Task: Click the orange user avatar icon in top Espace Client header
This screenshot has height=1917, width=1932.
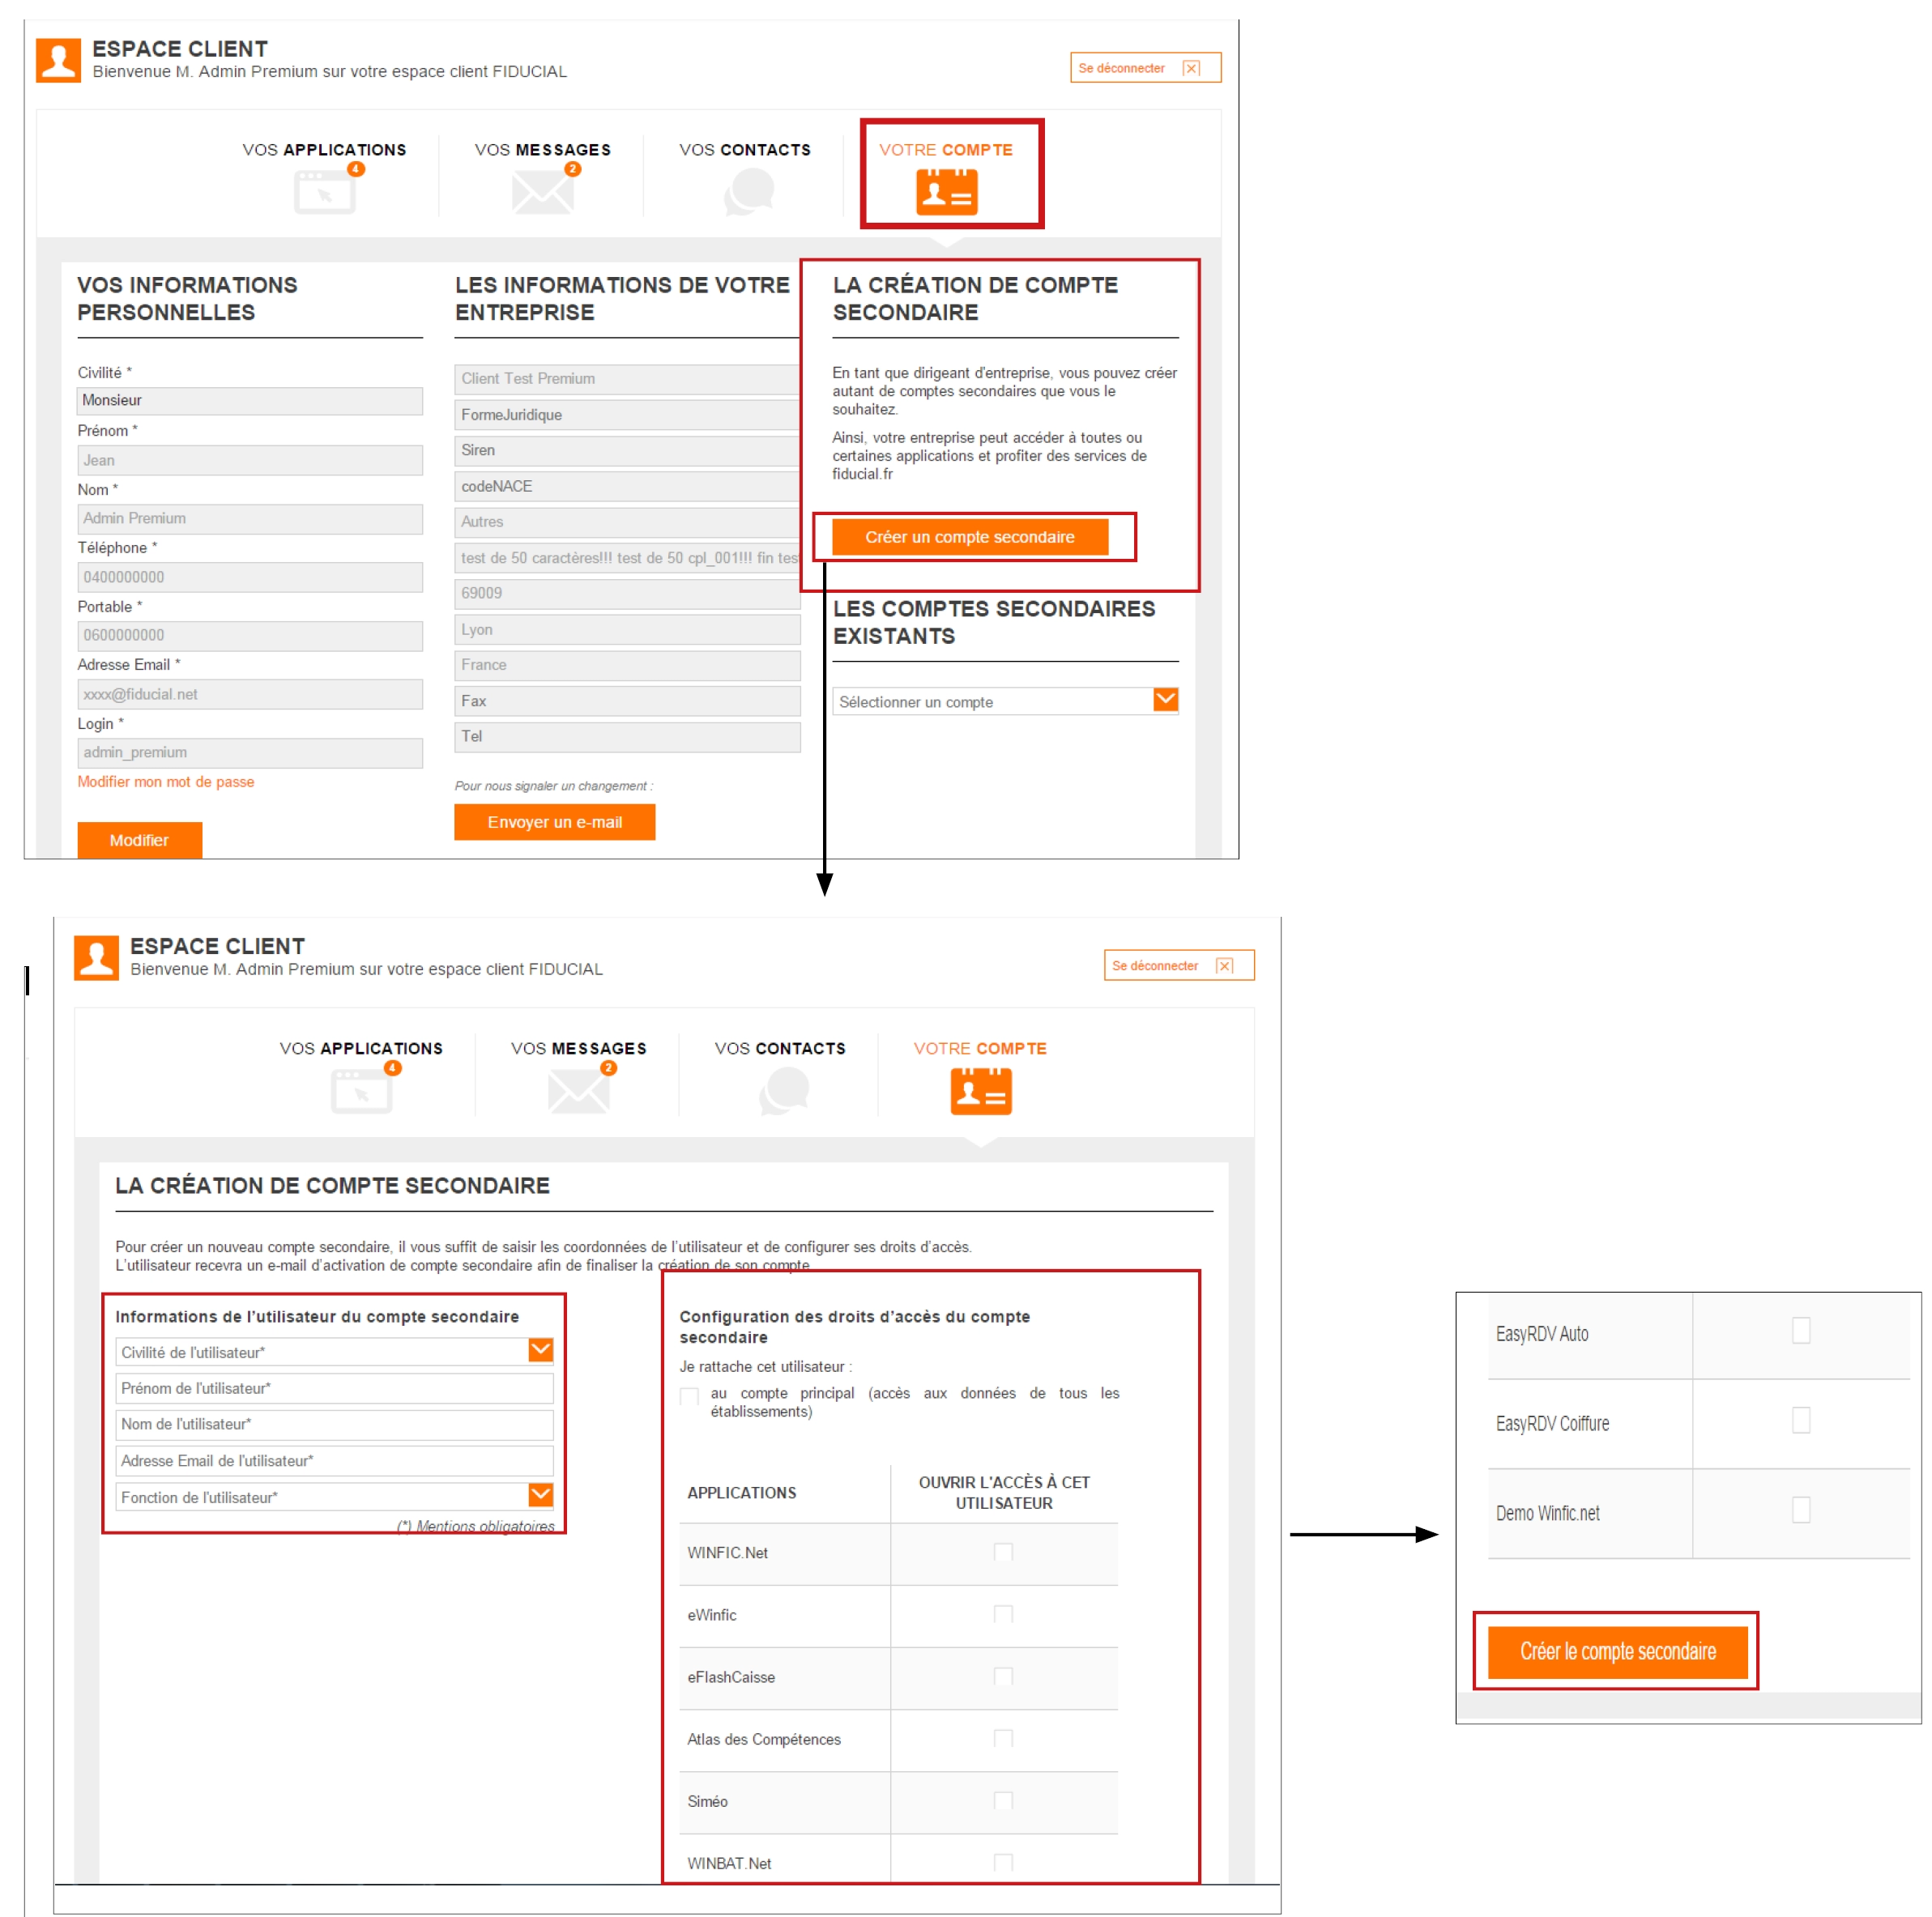Action: (58, 60)
